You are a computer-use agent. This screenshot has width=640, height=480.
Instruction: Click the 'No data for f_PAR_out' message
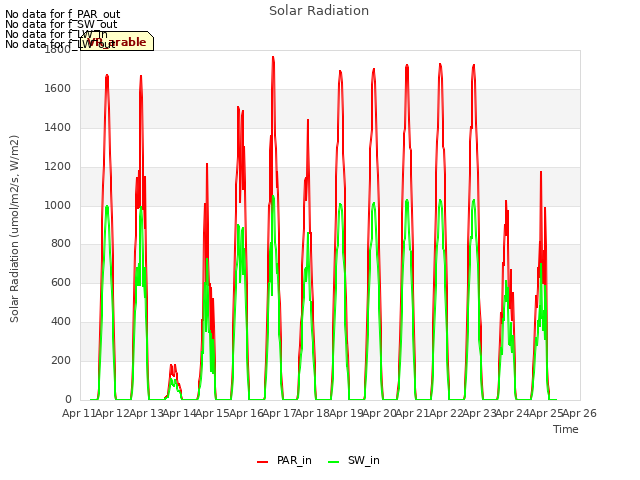(x=62, y=14)
